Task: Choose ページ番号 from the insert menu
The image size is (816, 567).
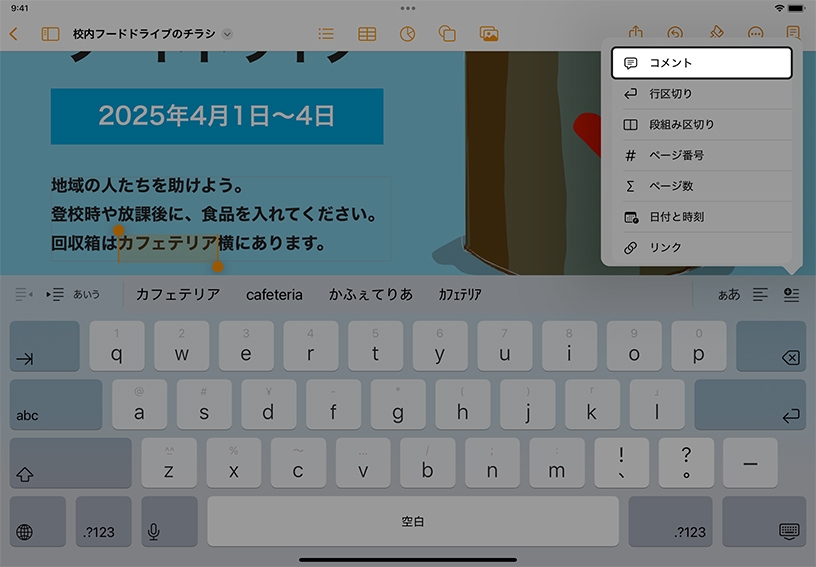Action: (701, 155)
